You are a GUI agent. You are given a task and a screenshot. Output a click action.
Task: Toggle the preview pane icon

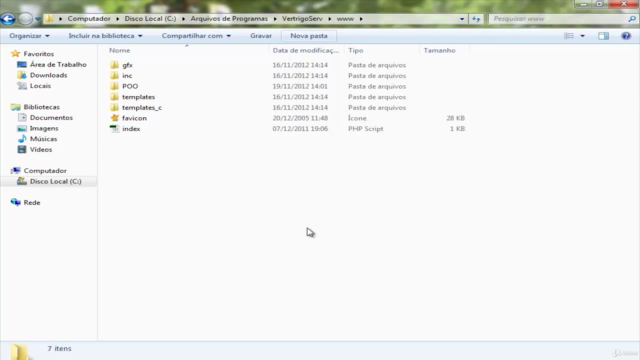603,36
